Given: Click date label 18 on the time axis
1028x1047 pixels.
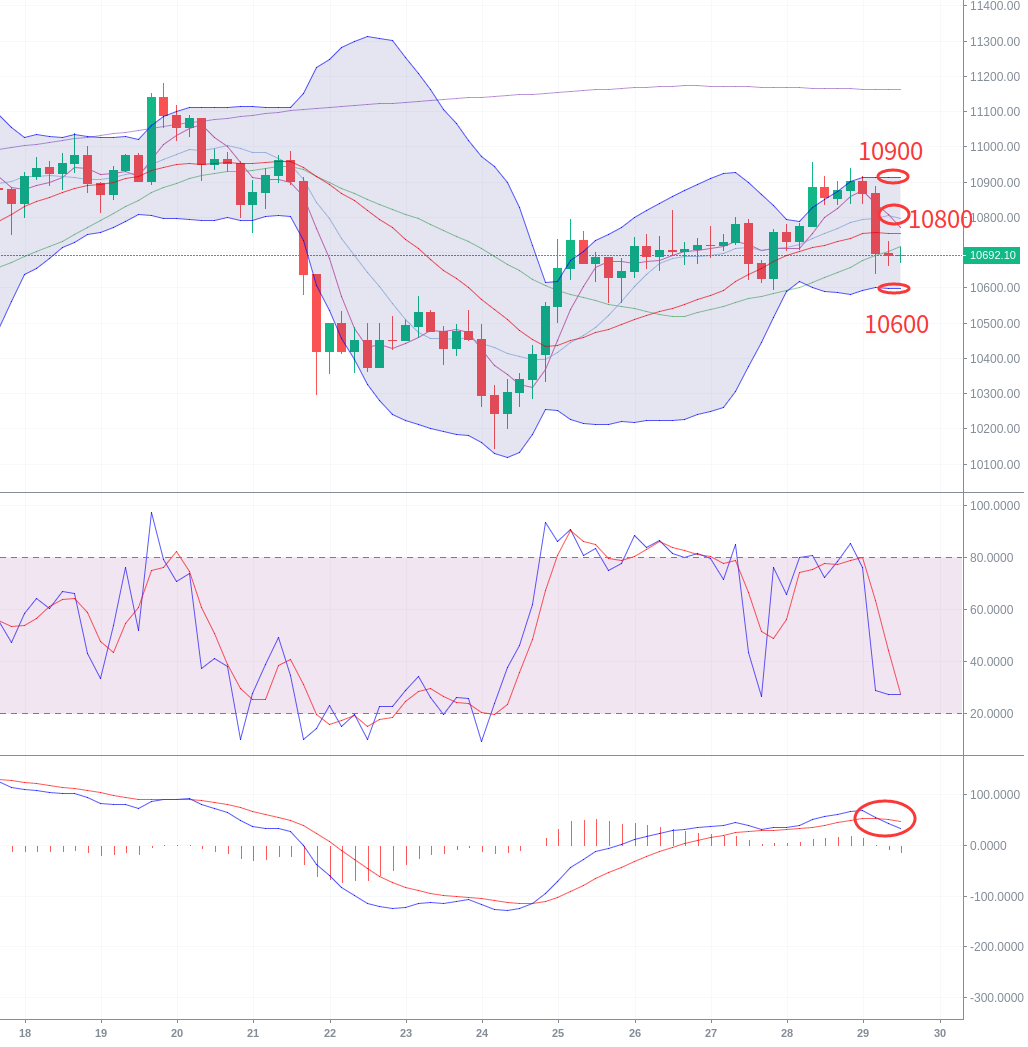Looking at the screenshot, I should click(x=25, y=1033).
